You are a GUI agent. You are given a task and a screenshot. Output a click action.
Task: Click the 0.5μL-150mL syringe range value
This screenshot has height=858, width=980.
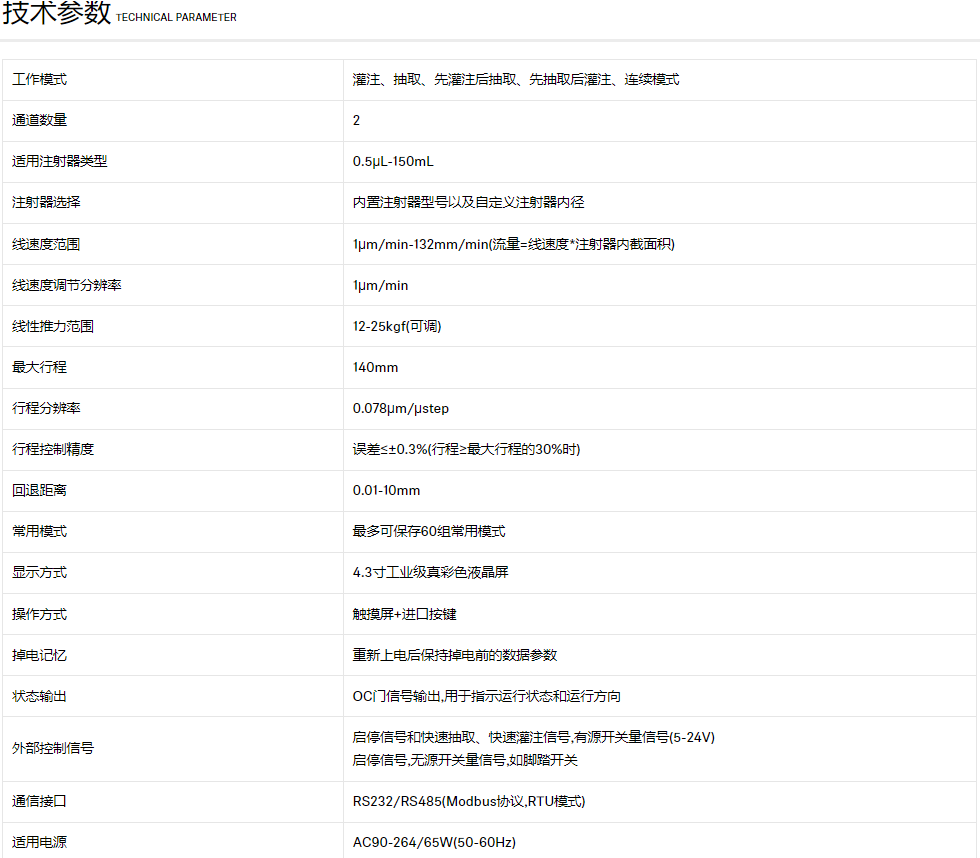click(x=393, y=162)
